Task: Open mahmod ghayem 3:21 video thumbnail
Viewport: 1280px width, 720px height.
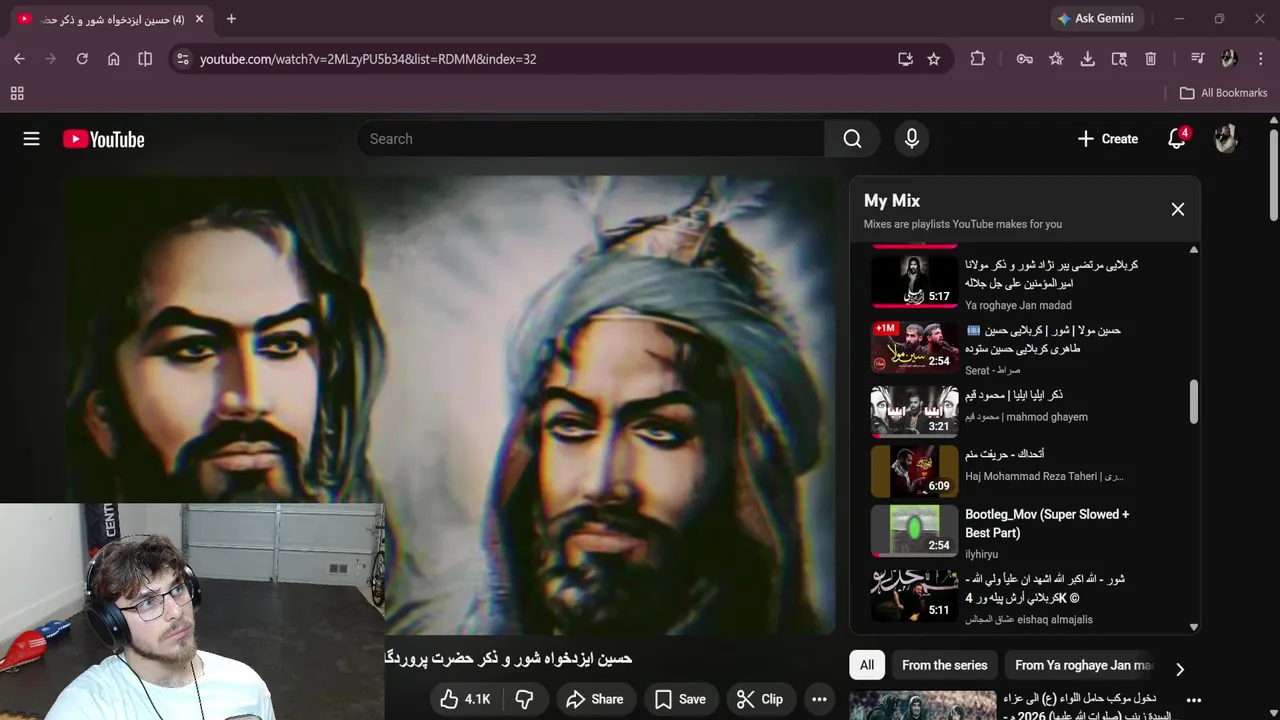Action: click(914, 411)
